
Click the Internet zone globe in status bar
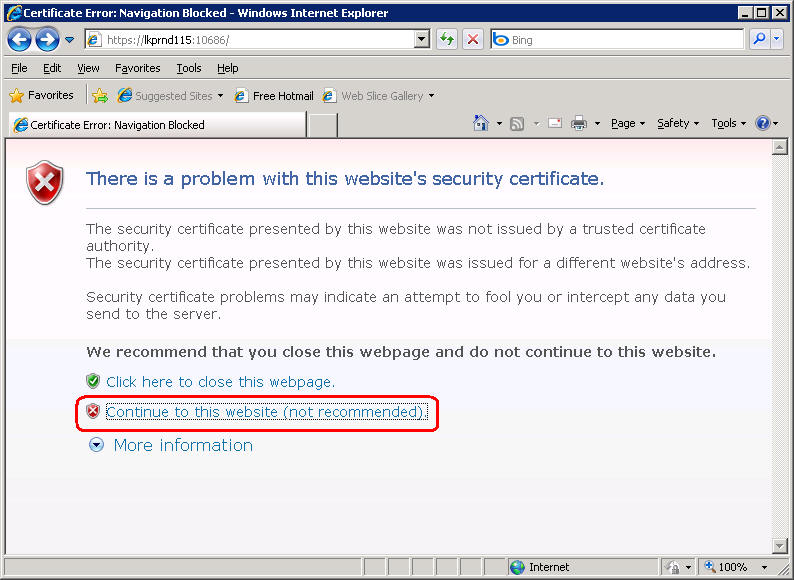(517, 567)
